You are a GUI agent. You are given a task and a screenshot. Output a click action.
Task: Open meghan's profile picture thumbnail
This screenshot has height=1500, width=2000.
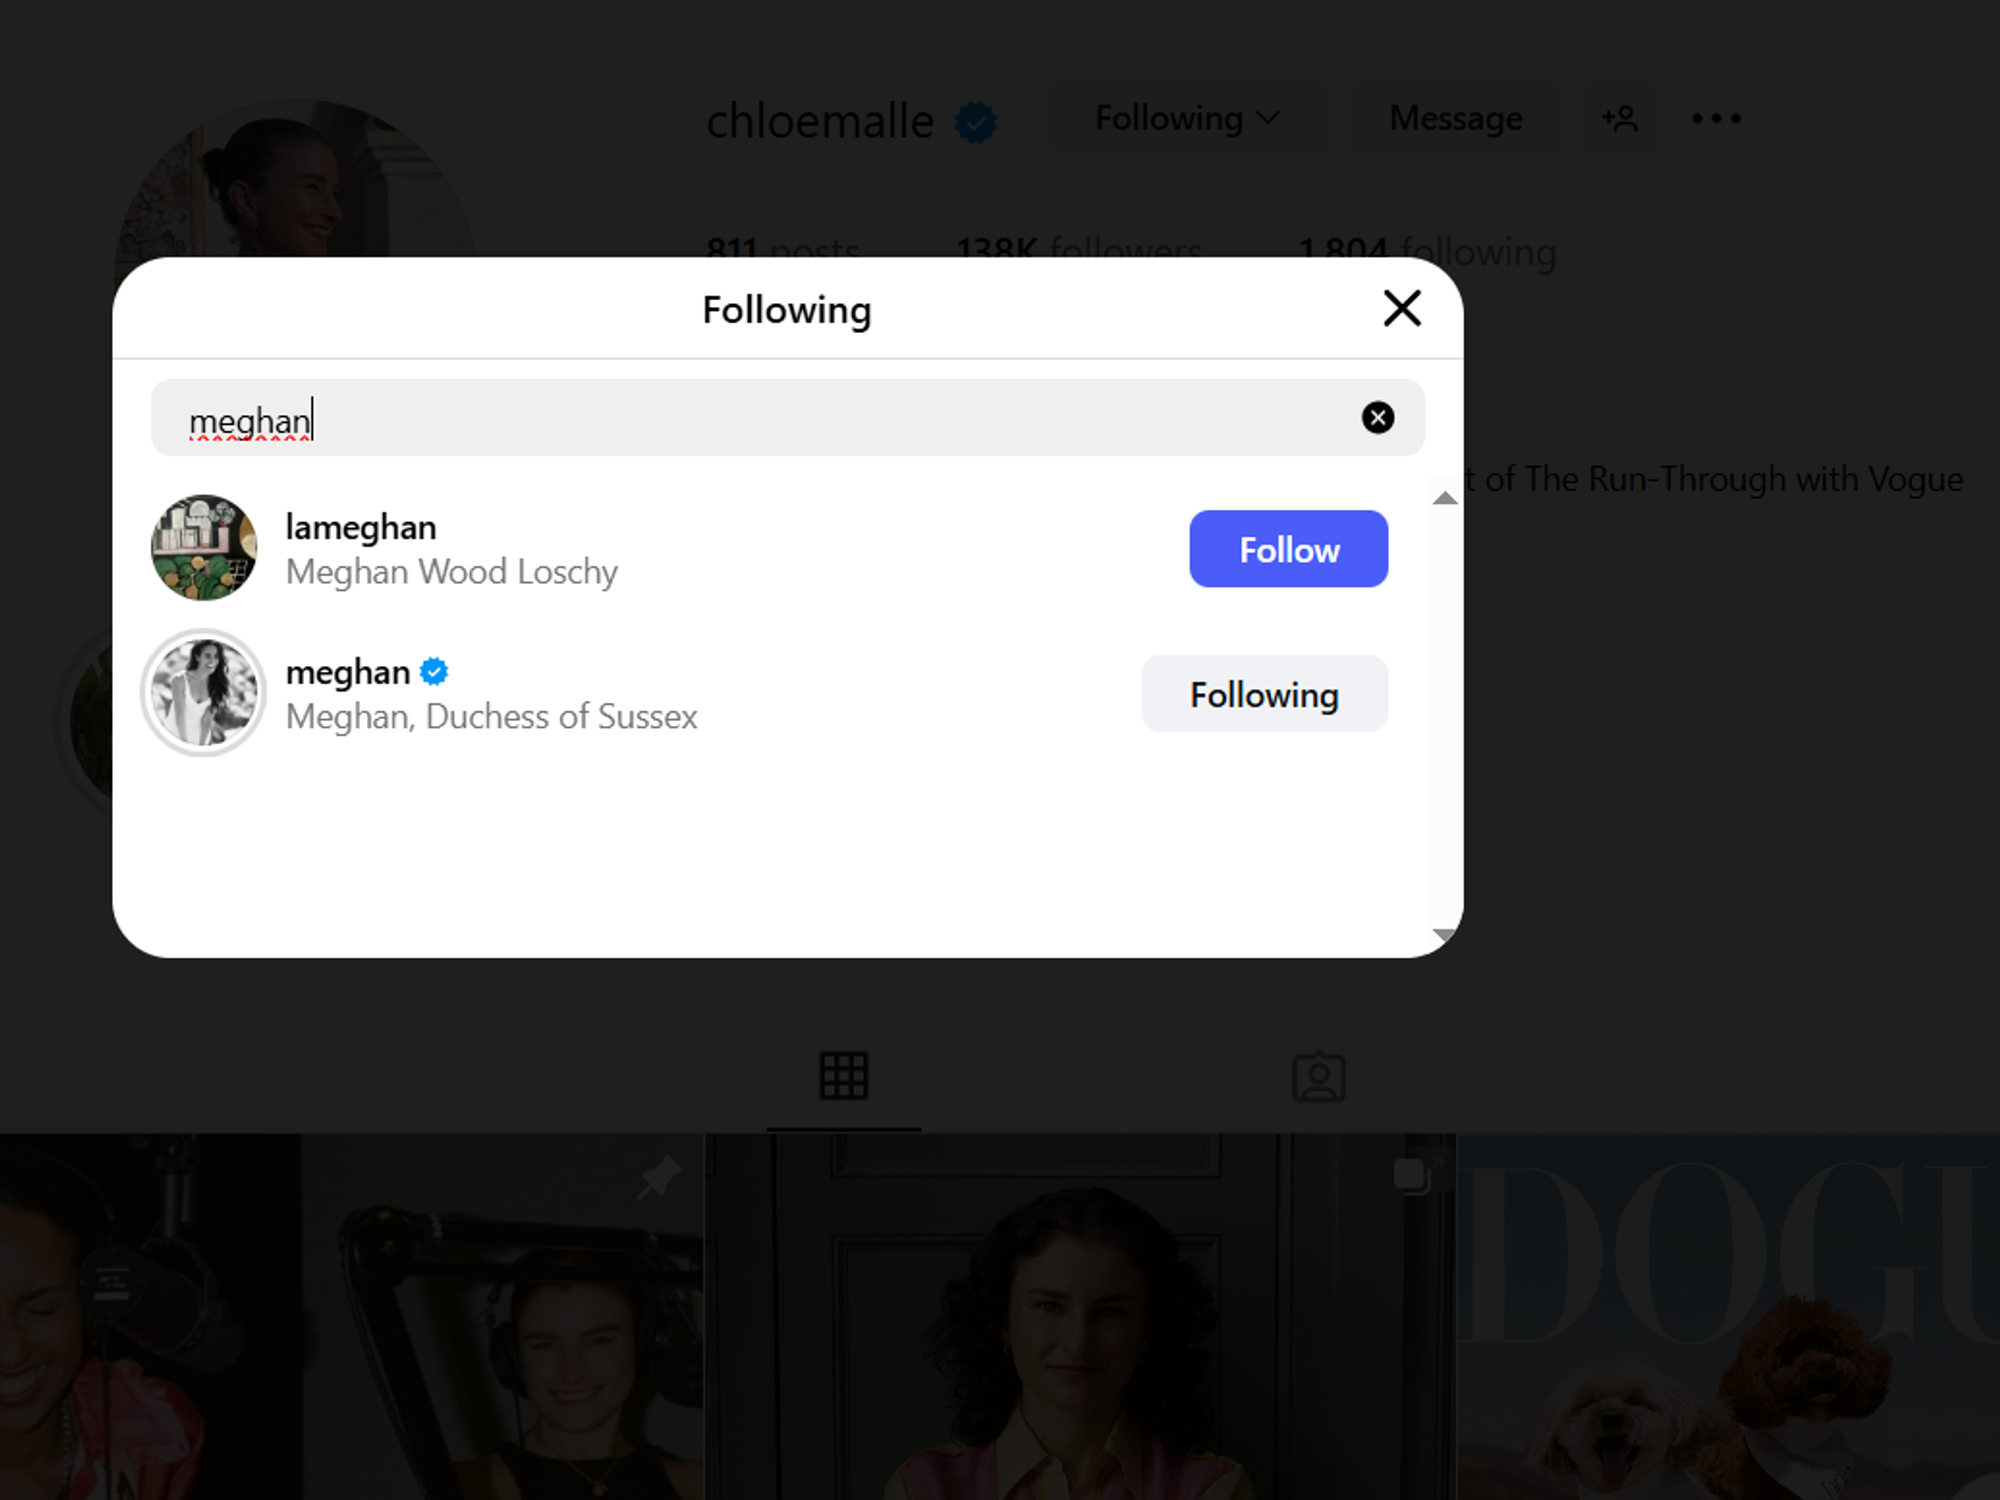coord(203,693)
